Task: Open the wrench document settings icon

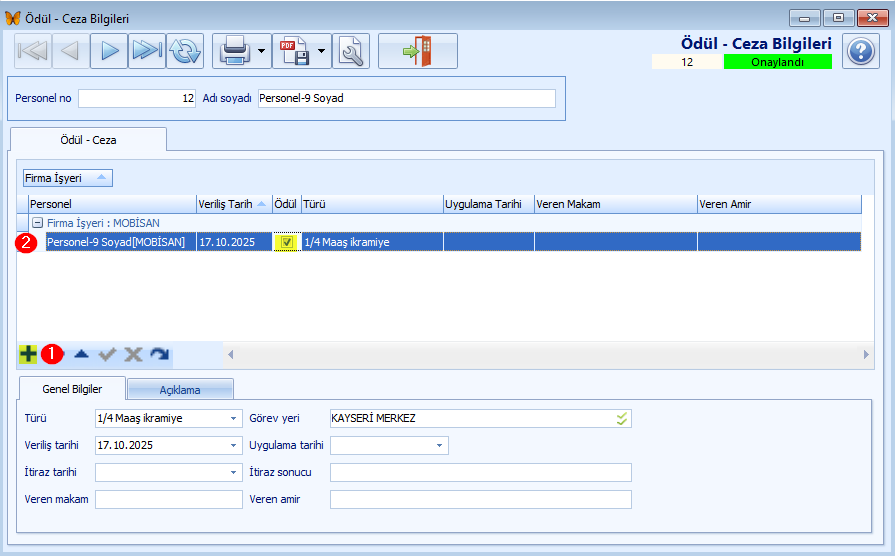Action: (350, 51)
